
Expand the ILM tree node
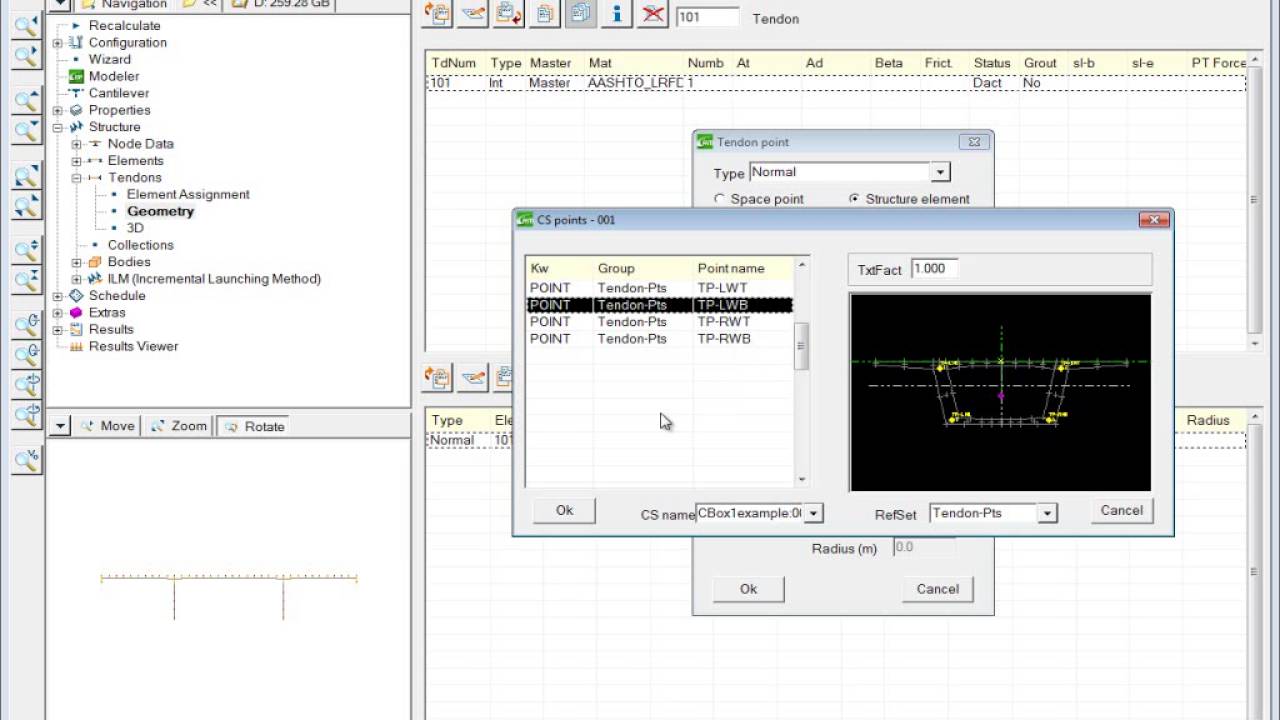point(77,279)
